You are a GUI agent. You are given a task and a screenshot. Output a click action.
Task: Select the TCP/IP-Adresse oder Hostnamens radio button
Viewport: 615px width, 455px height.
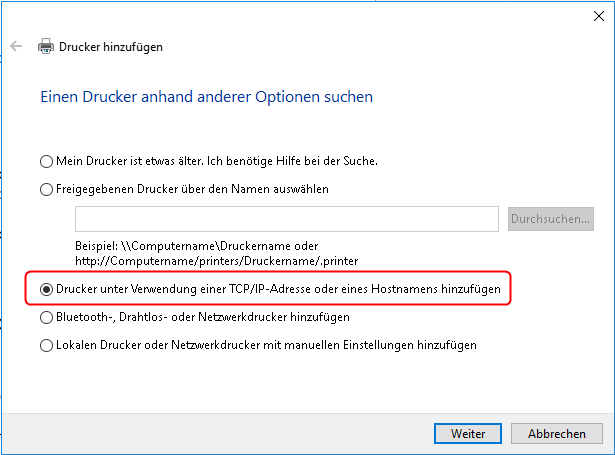46,289
